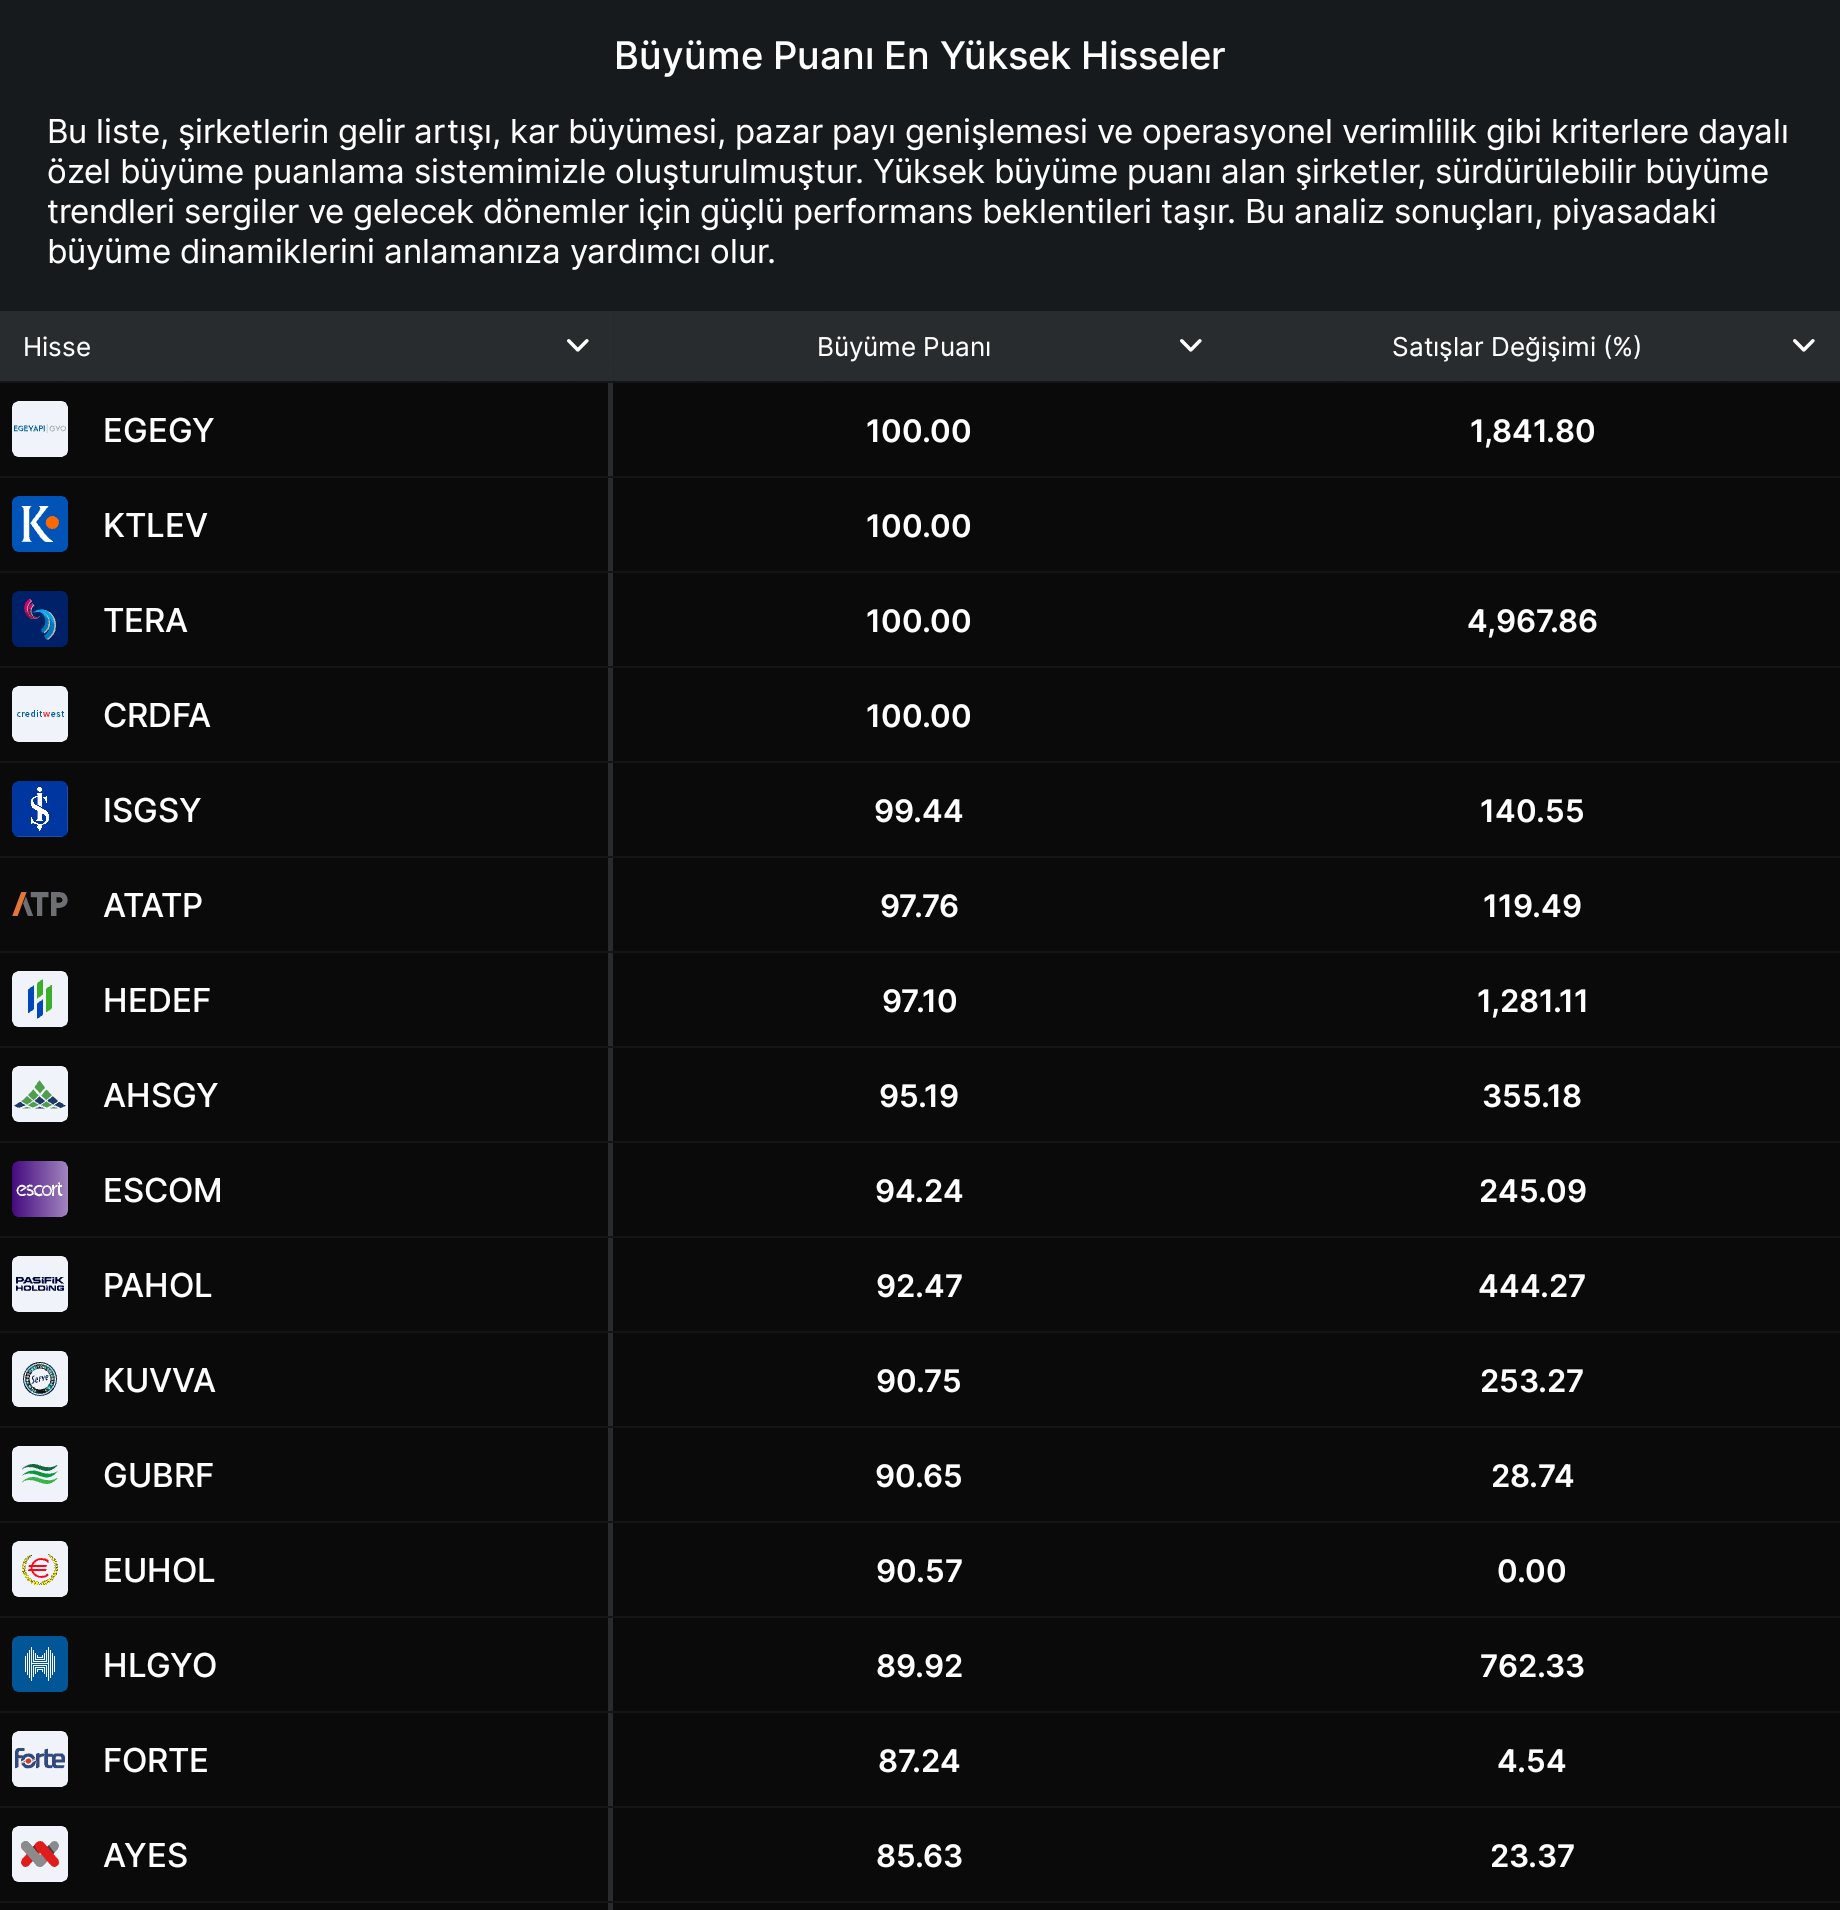The image size is (1840, 1910).
Task: Click the TERA logo icon
Action: (x=40, y=619)
